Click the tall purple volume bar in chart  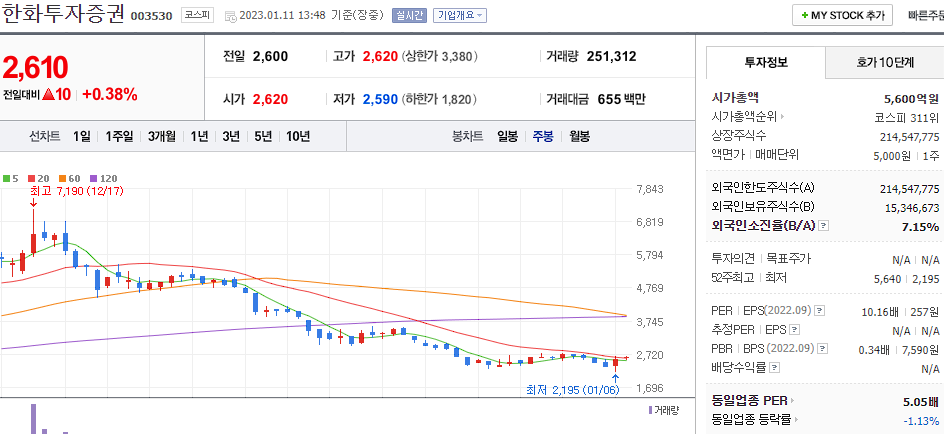[x=34, y=418]
